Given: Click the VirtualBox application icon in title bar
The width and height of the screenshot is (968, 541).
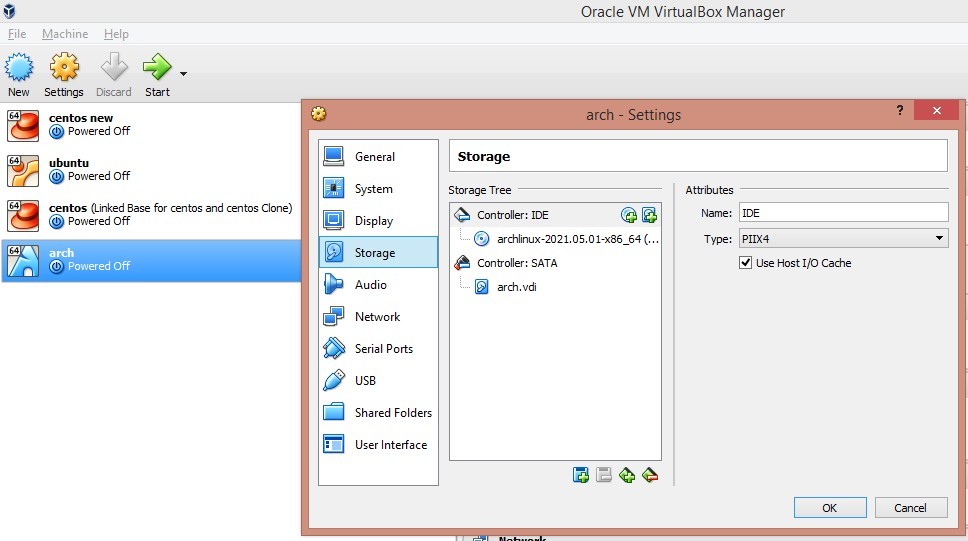Looking at the screenshot, I should [9, 10].
